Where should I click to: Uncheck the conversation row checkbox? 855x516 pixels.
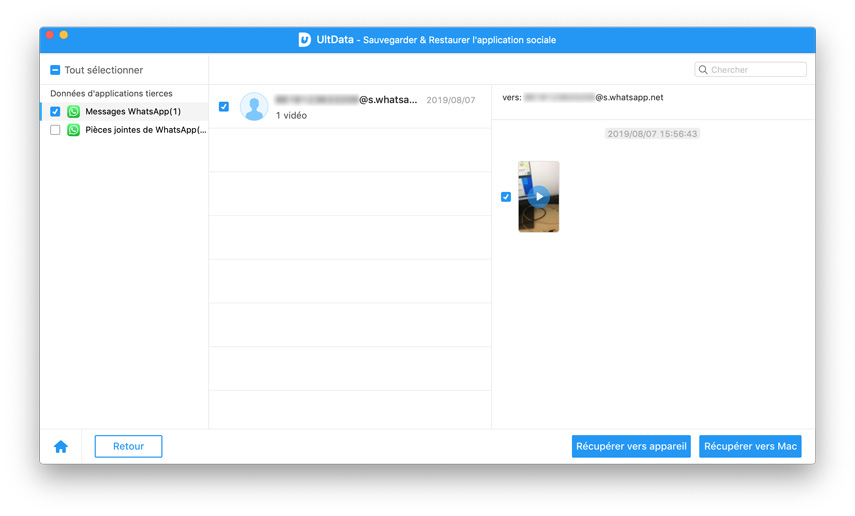tap(224, 106)
